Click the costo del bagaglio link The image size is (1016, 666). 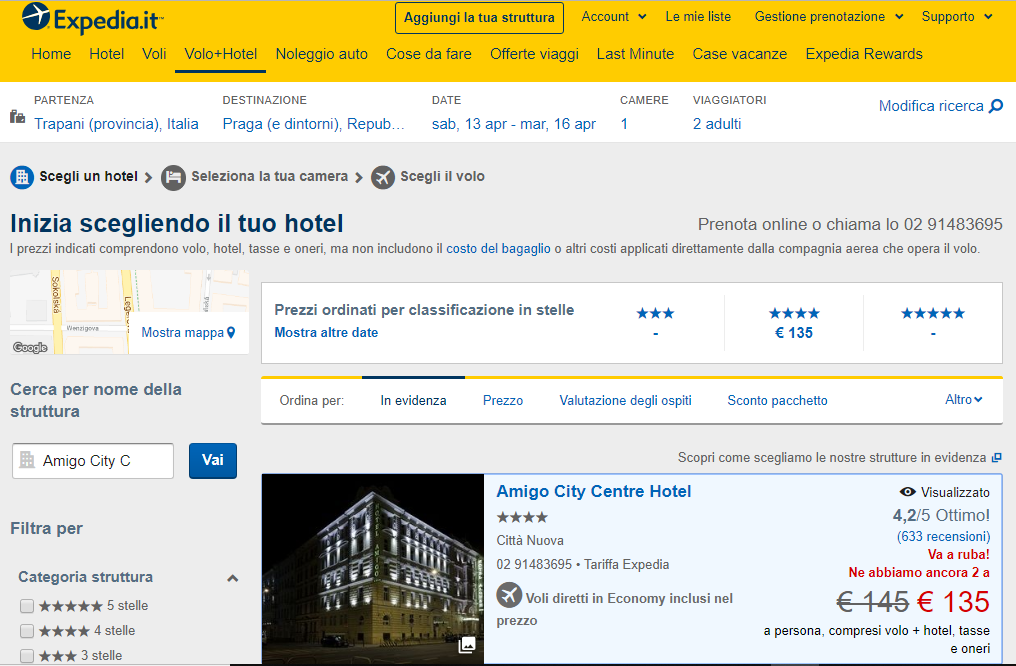[498, 248]
